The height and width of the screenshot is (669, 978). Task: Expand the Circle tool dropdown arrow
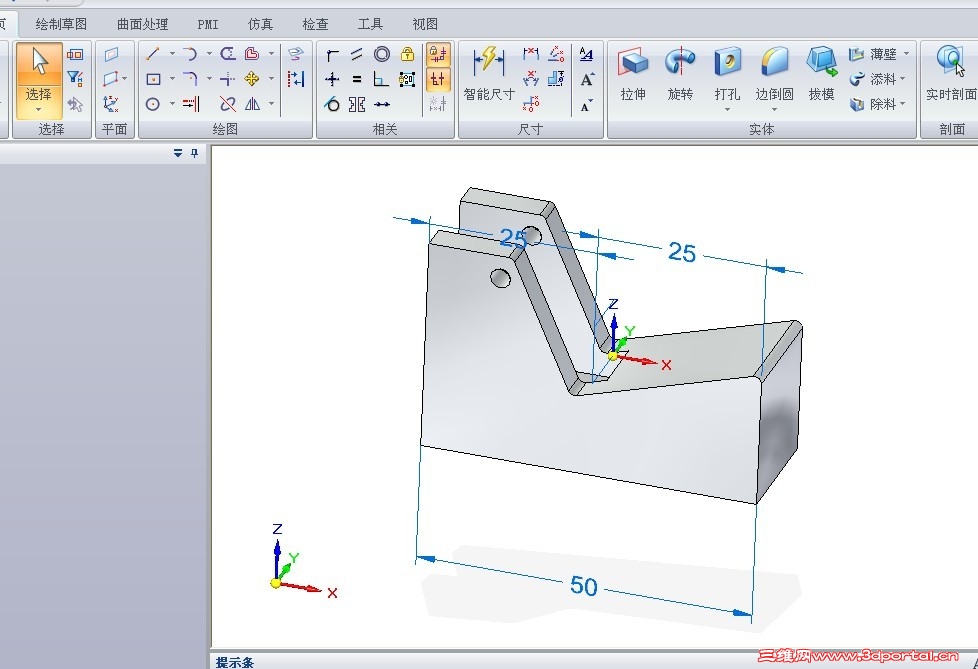coord(172,104)
